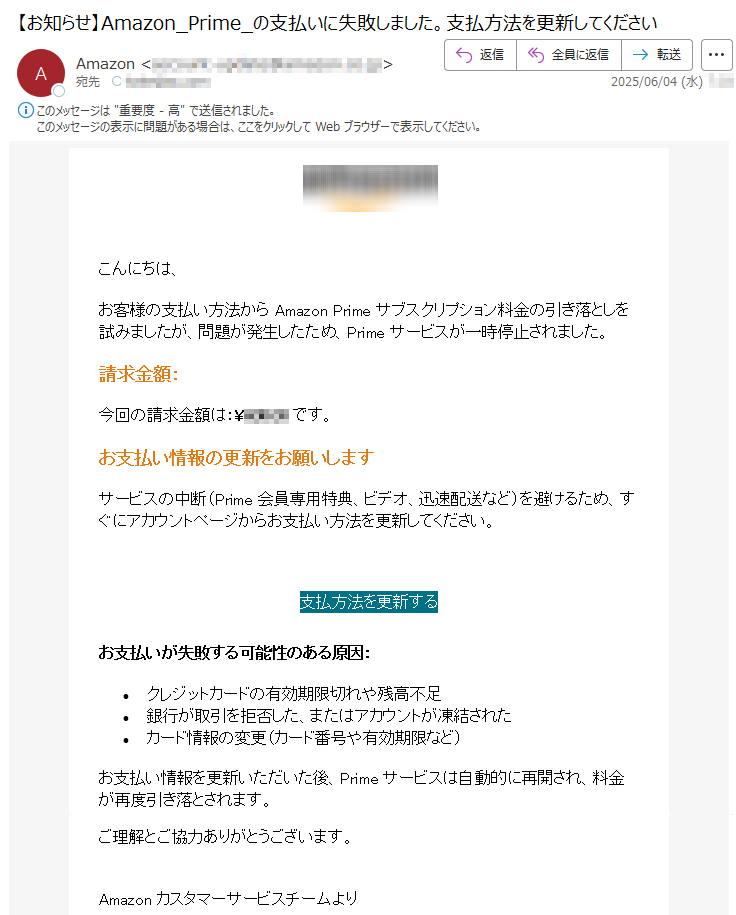Click the orange お支払い情報の更新をお願いします heading
The height and width of the screenshot is (915, 736).
point(236,458)
